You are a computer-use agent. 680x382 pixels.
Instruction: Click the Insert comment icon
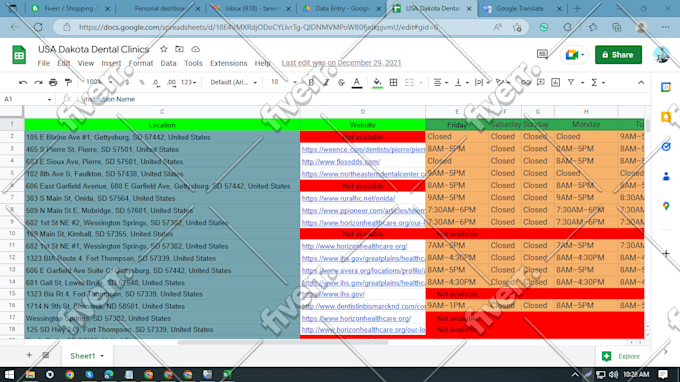[x=540, y=82]
